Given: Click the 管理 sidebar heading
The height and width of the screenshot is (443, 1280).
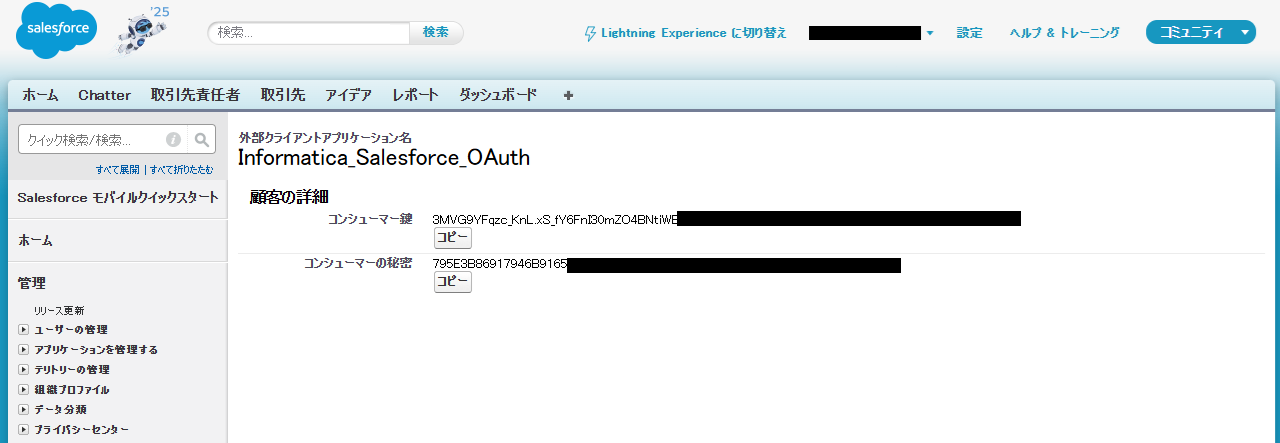Looking at the screenshot, I should coord(32,284).
